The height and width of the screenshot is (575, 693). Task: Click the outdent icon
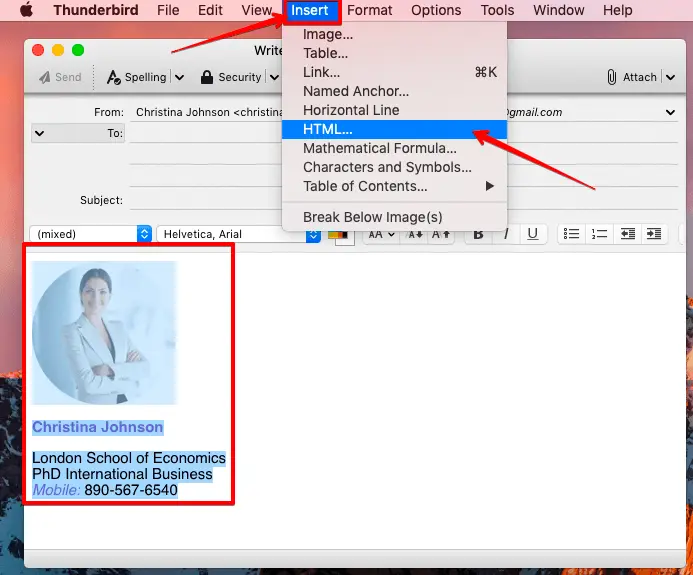pos(628,234)
